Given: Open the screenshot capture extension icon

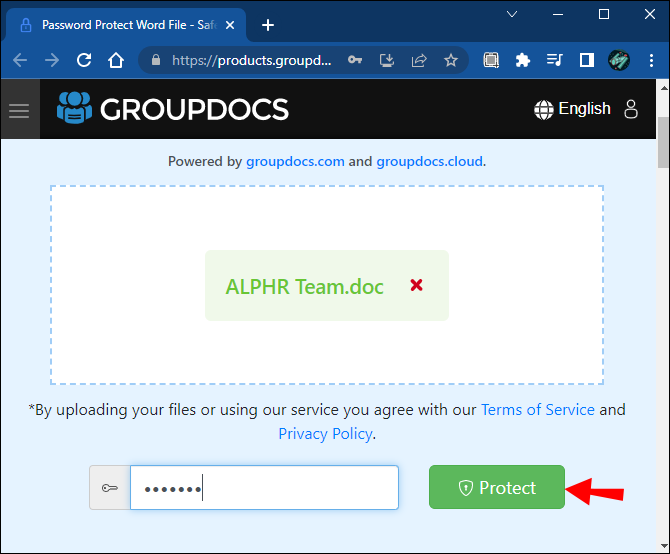Looking at the screenshot, I should (491, 60).
